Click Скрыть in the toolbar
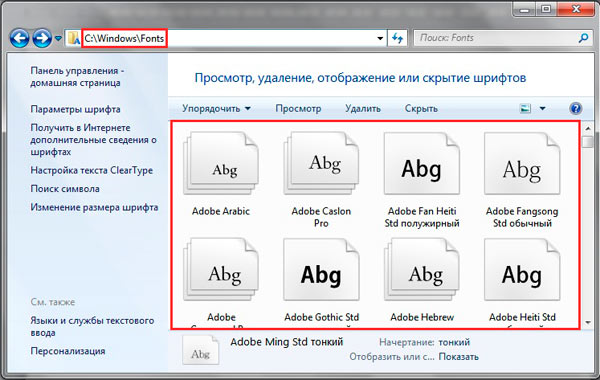 (421, 109)
